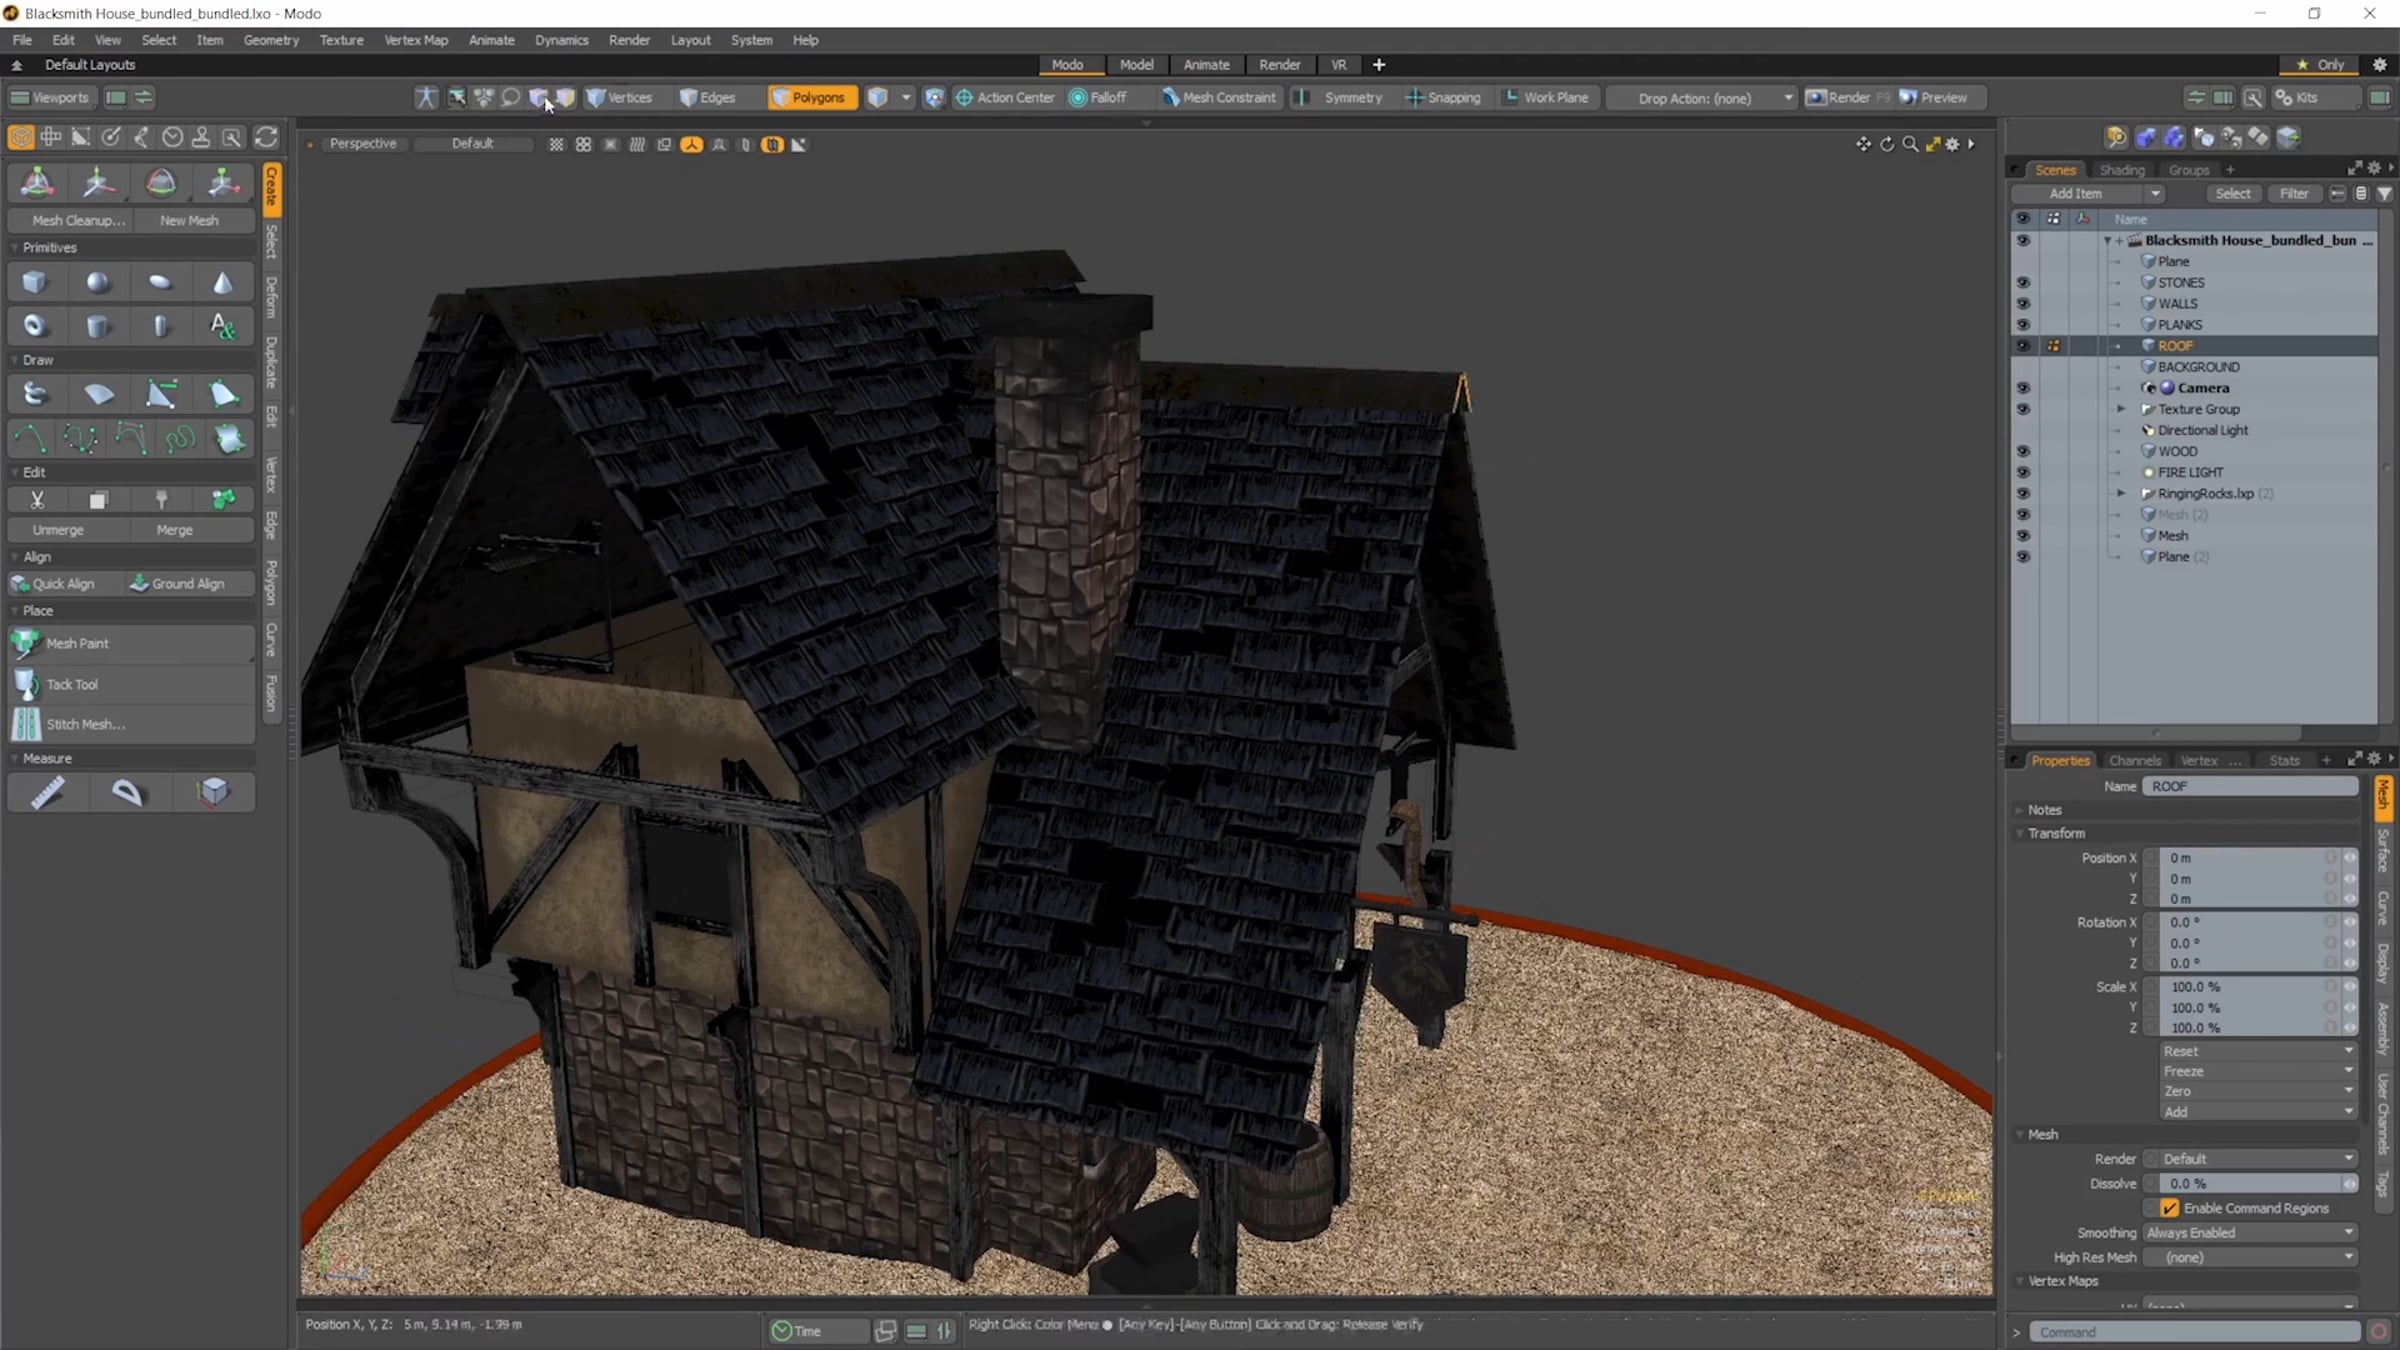Select the Cube primitive tool
This screenshot has height=1350, width=2400.
point(35,283)
